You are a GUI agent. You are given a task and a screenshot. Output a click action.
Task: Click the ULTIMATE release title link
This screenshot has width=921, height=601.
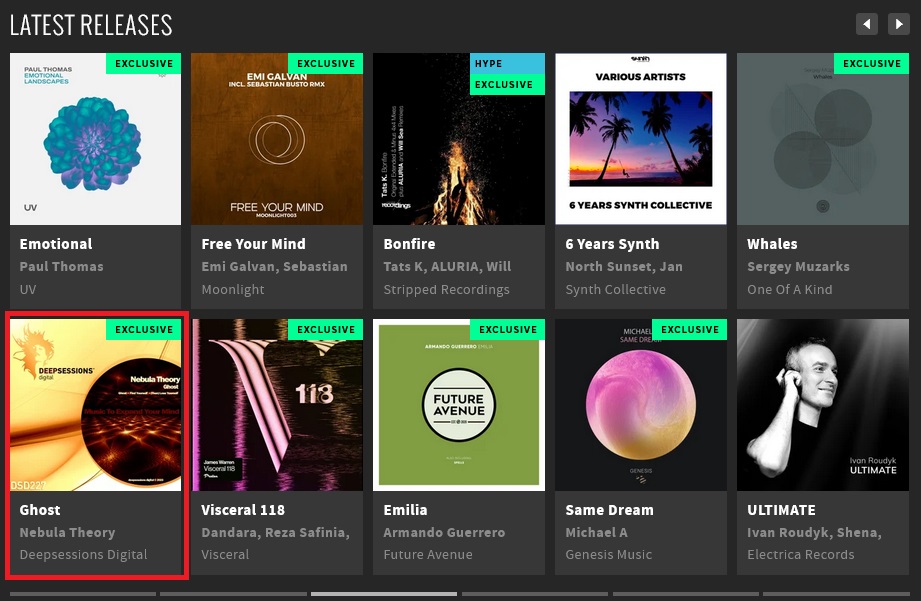coord(781,510)
